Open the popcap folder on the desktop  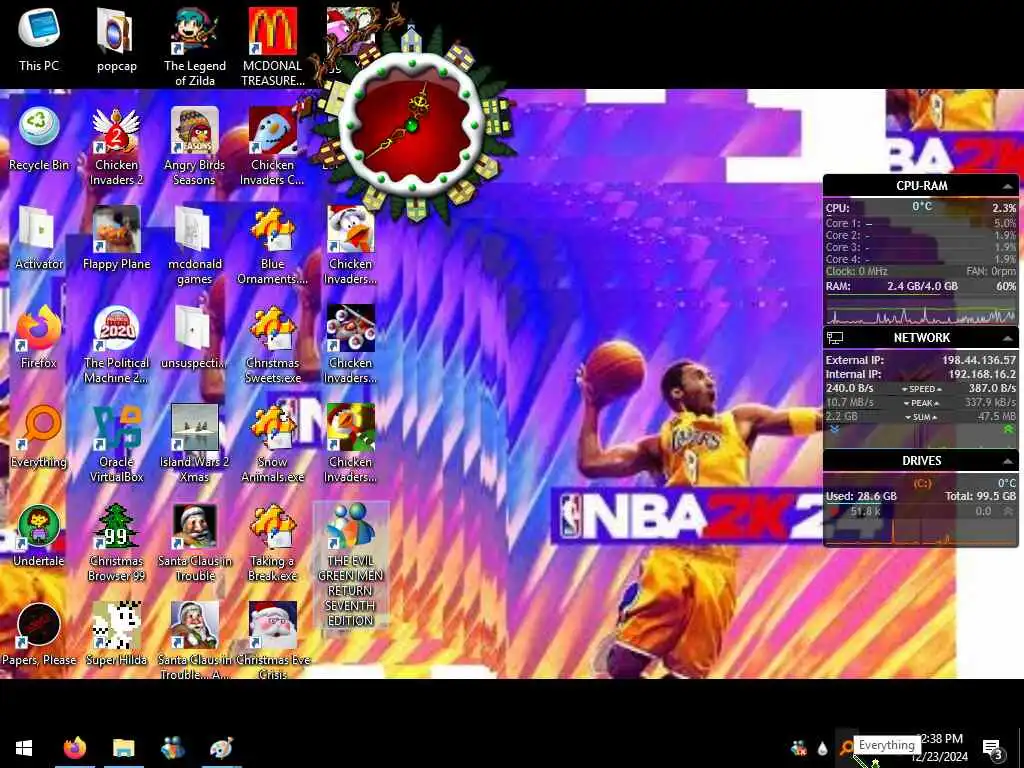click(x=116, y=39)
